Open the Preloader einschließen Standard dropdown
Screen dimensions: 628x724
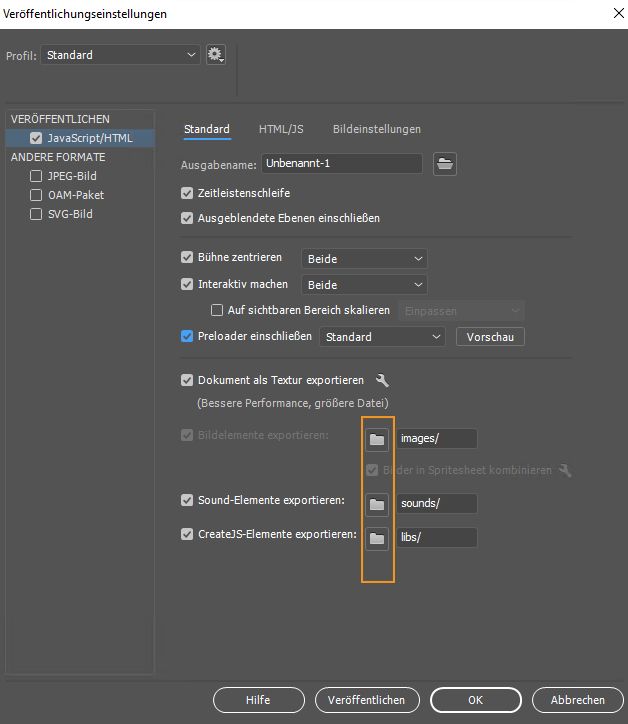tap(382, 337)
